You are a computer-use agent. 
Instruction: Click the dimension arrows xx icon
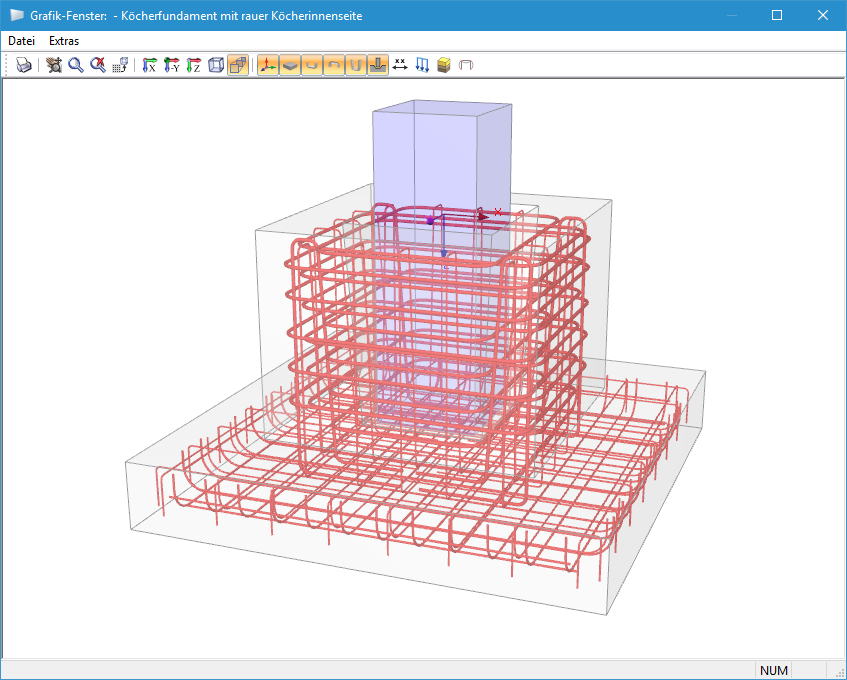400,65
